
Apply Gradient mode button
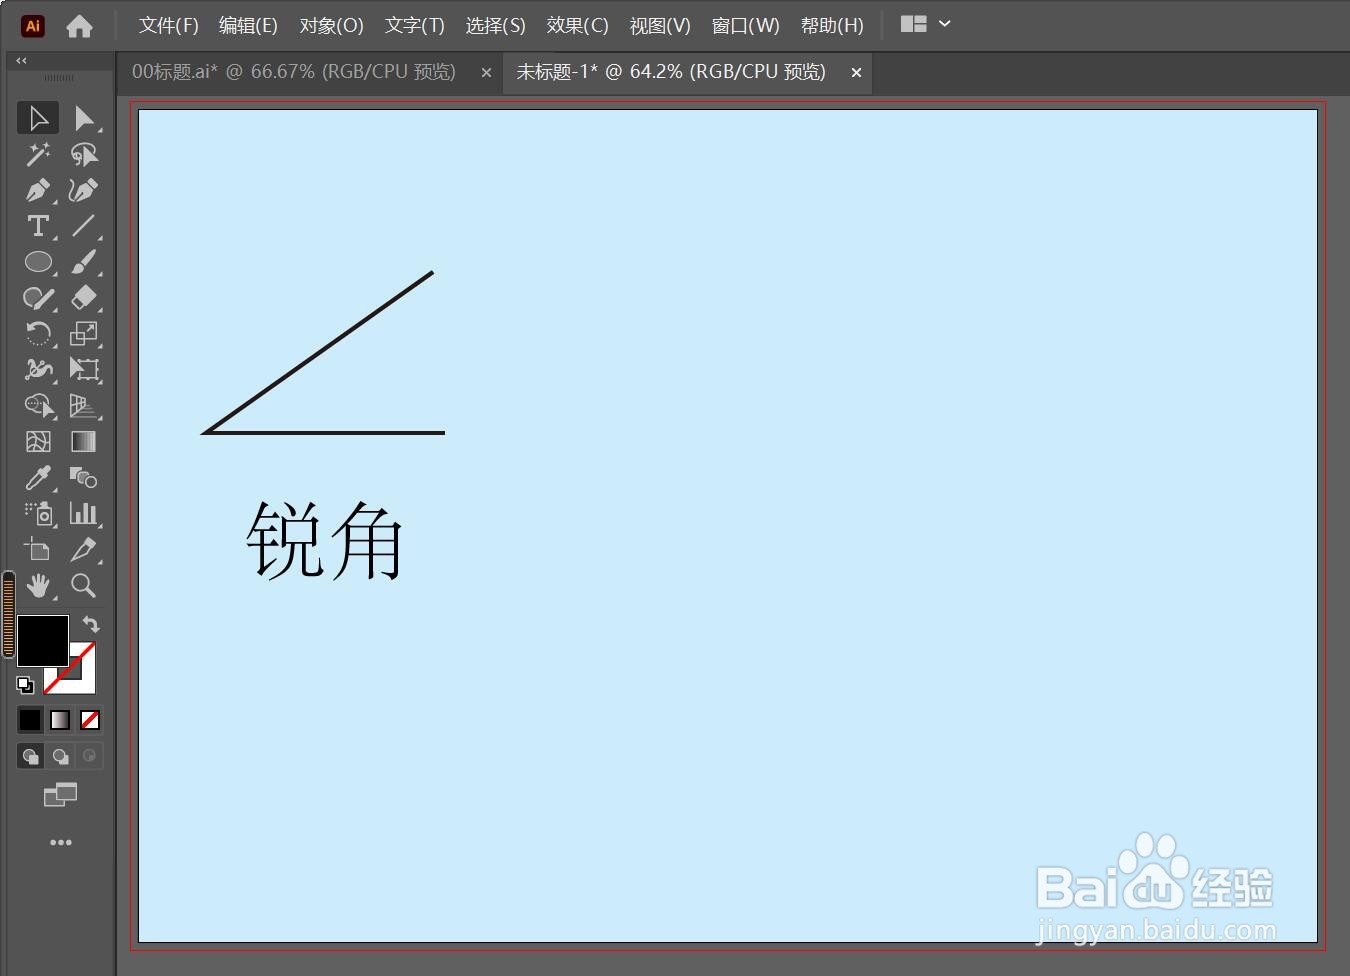[60, 720]
